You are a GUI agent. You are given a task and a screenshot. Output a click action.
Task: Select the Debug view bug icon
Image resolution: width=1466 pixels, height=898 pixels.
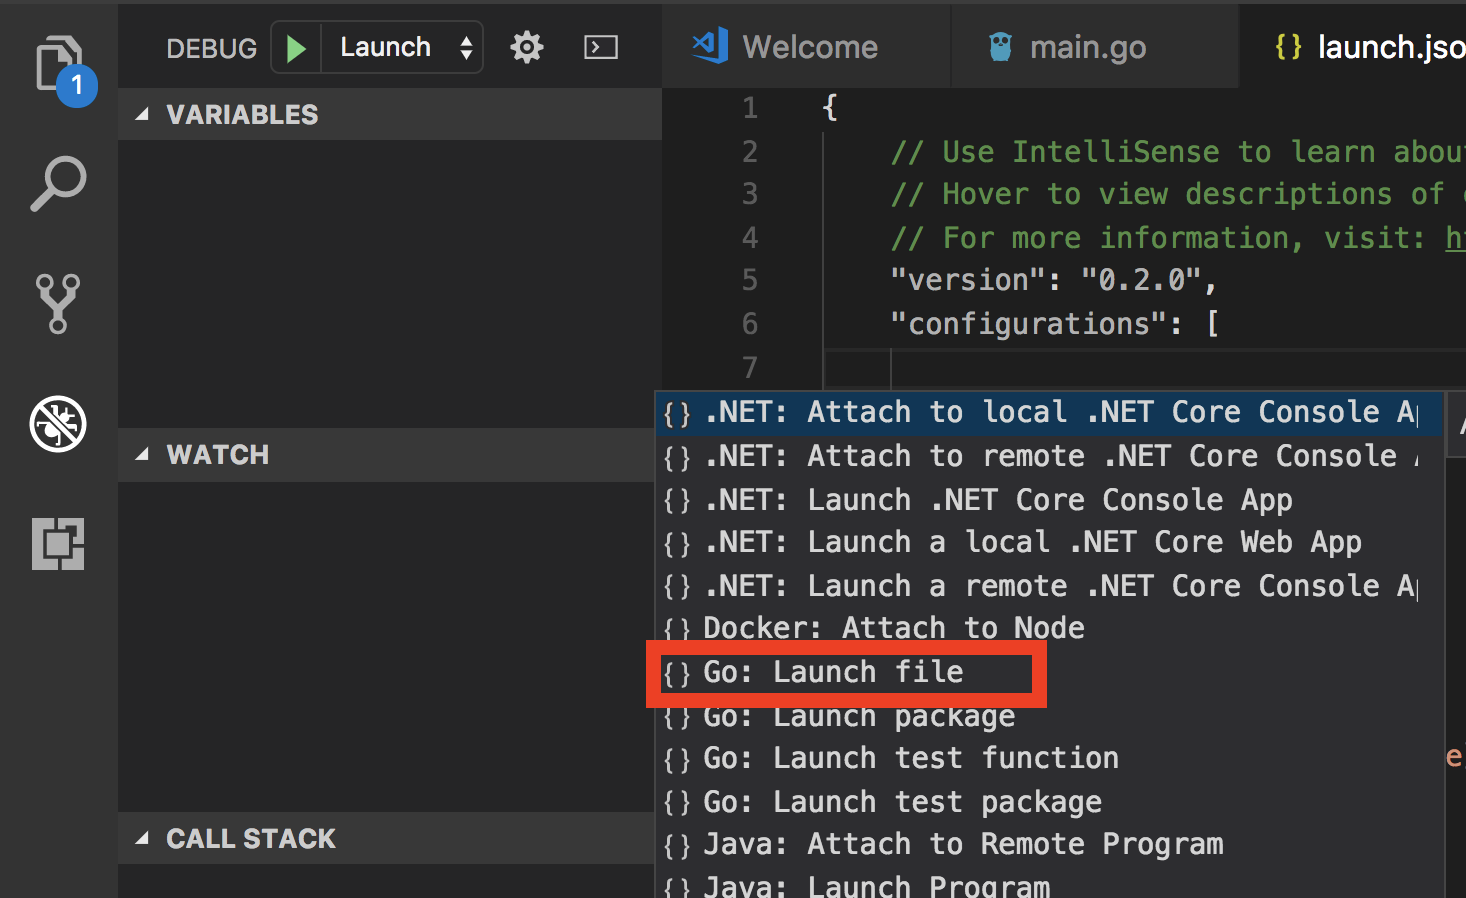tap(58, 424)
